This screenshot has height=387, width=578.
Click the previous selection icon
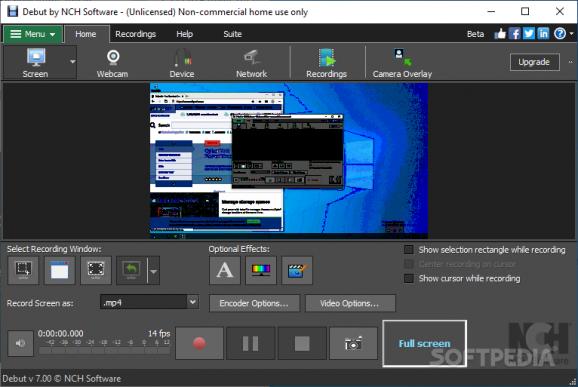pos(132,271)
